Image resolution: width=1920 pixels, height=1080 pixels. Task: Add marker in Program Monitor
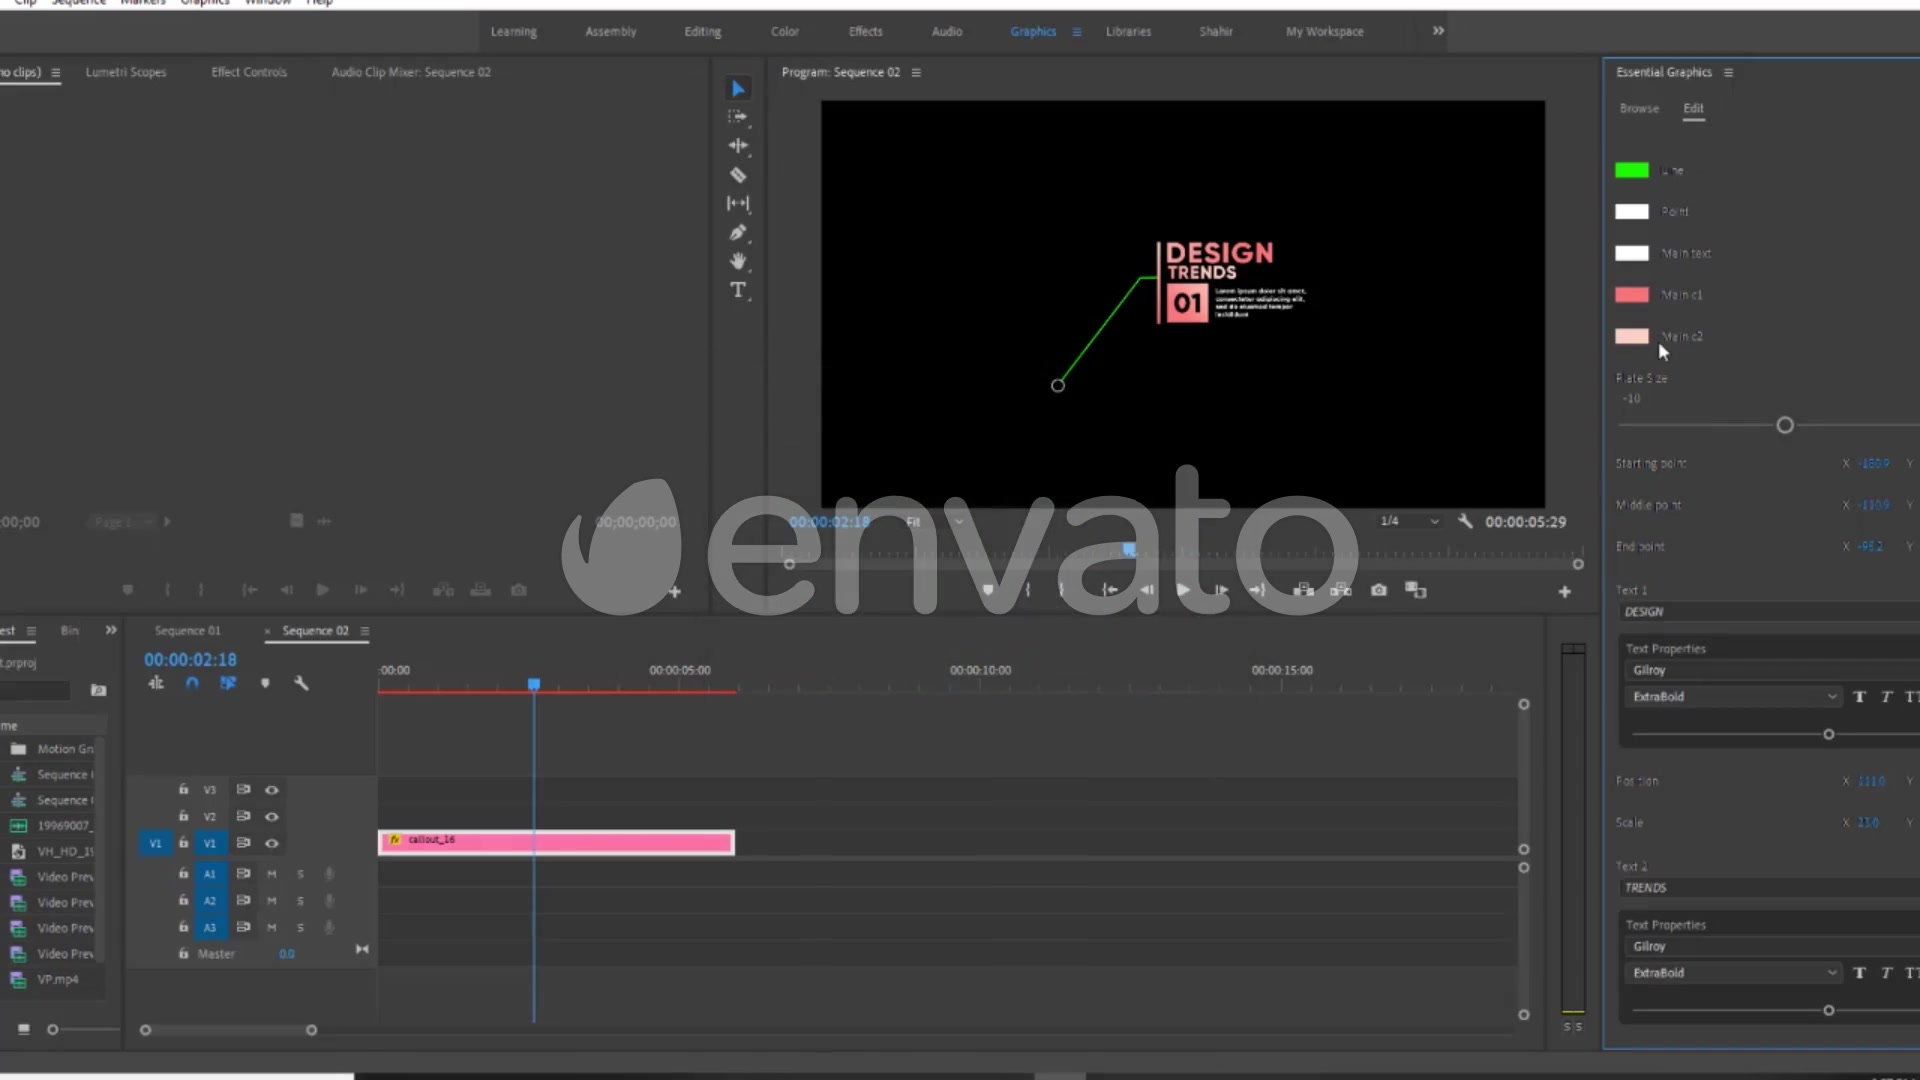(988, 590)
